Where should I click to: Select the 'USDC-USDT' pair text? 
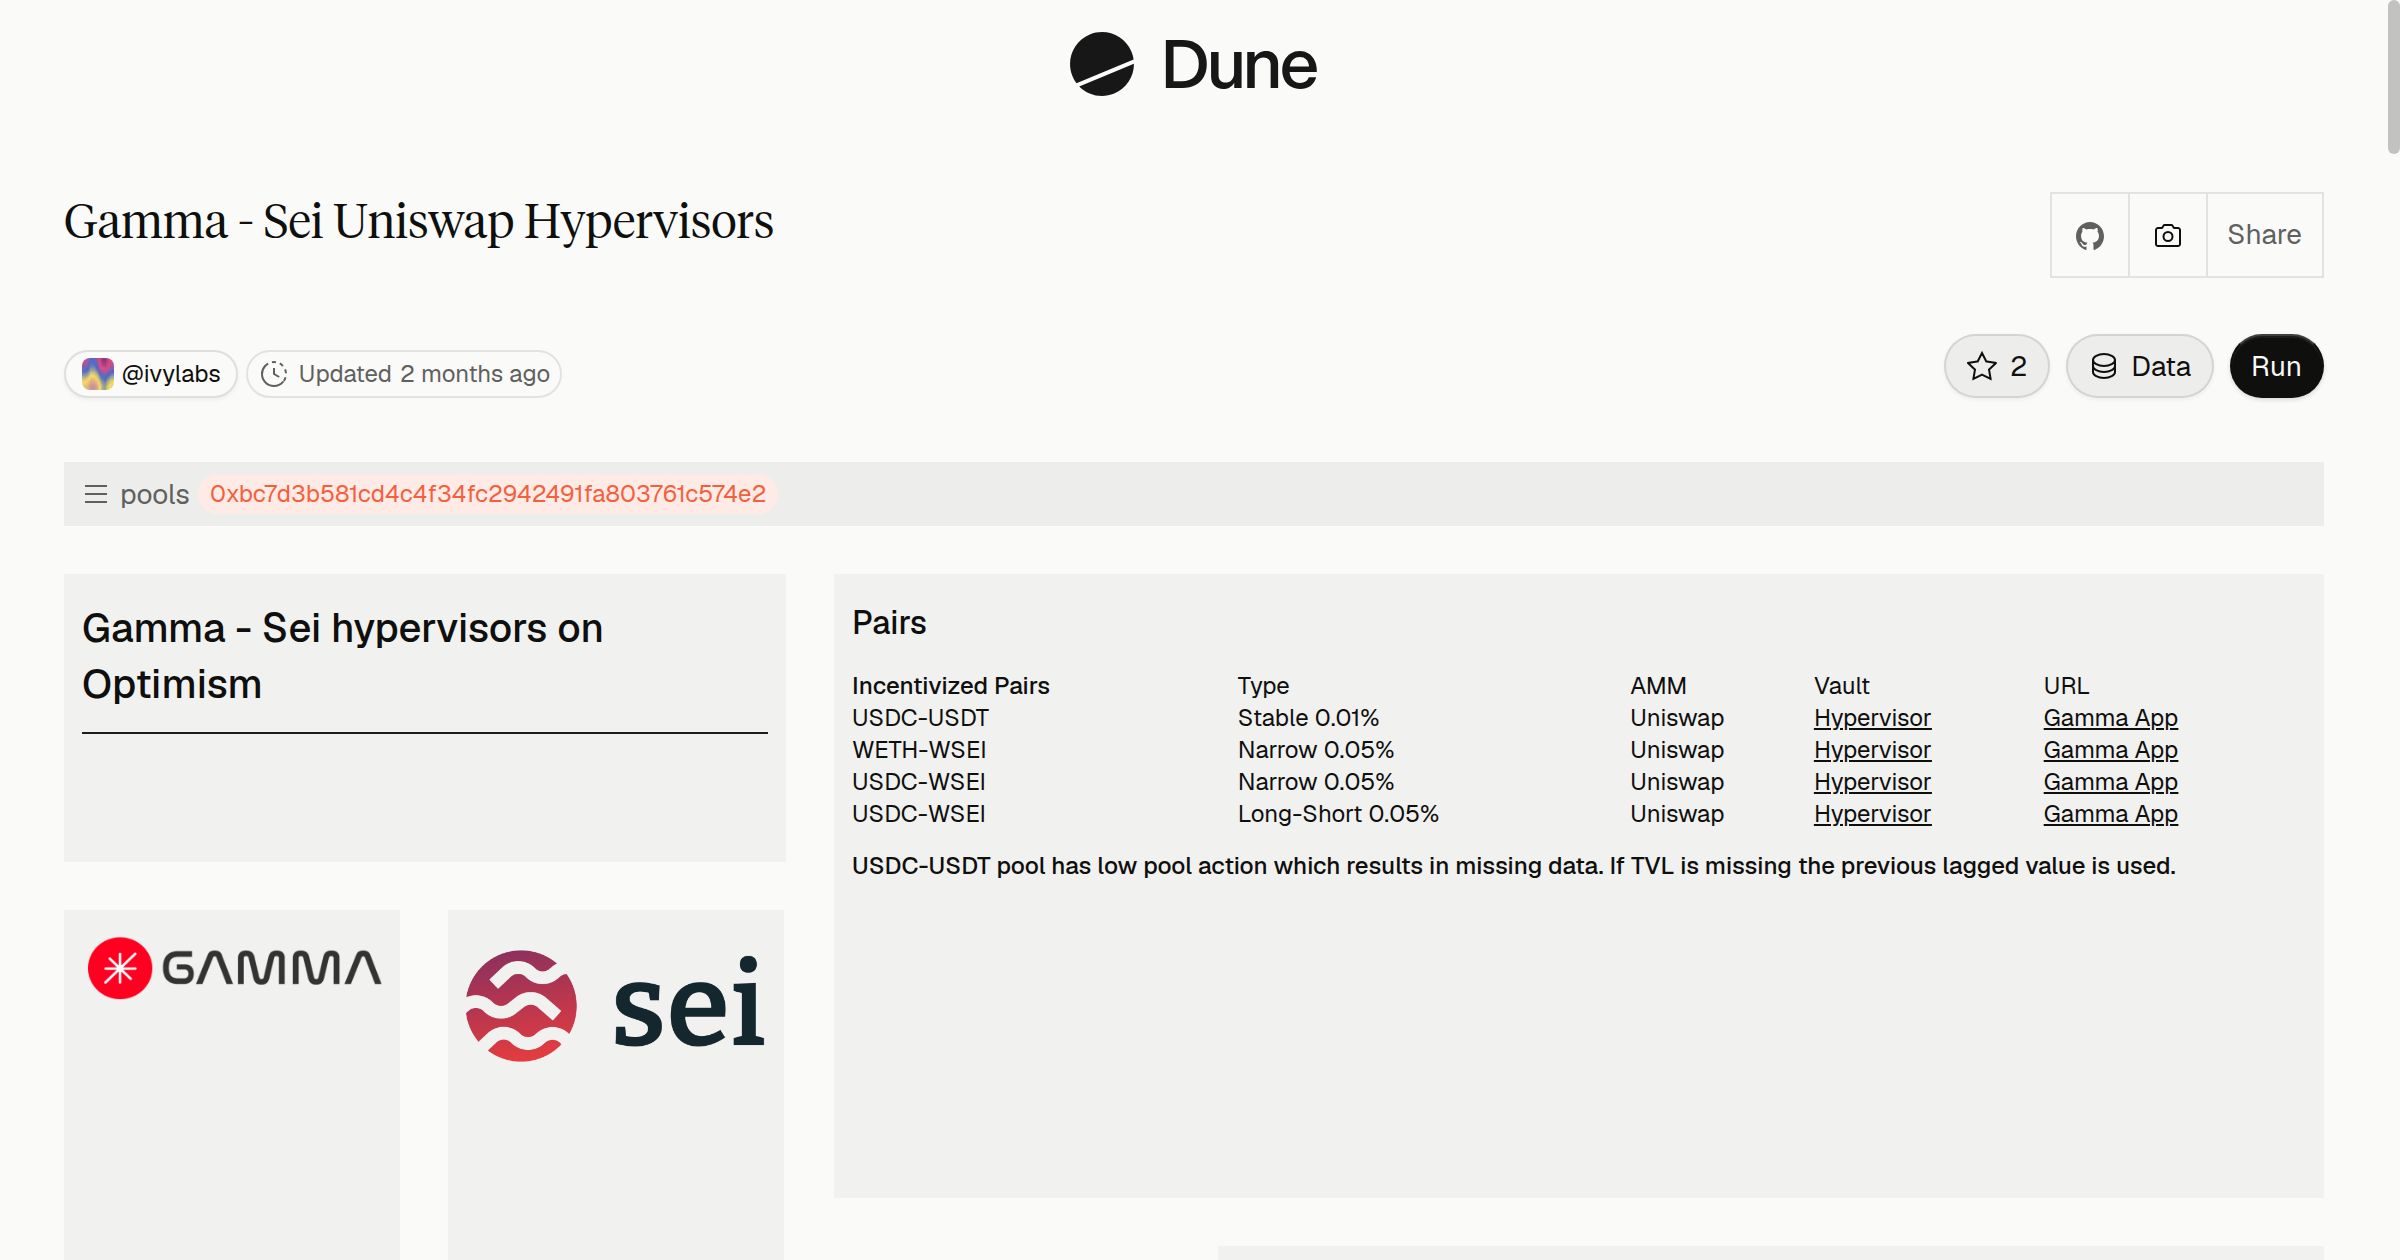(920, 718)
